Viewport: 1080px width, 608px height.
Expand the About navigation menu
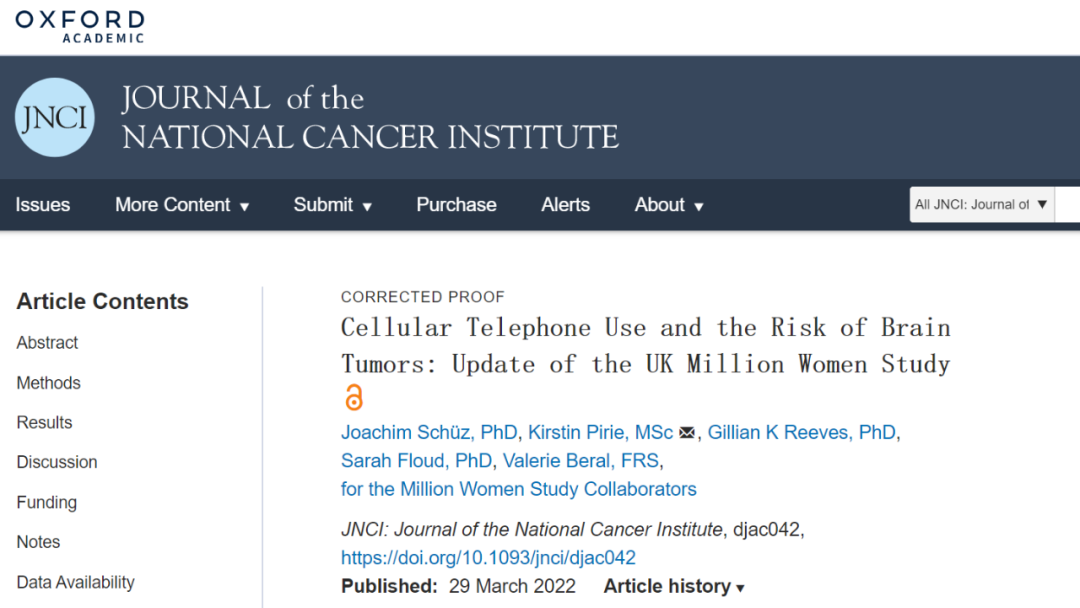669,205
